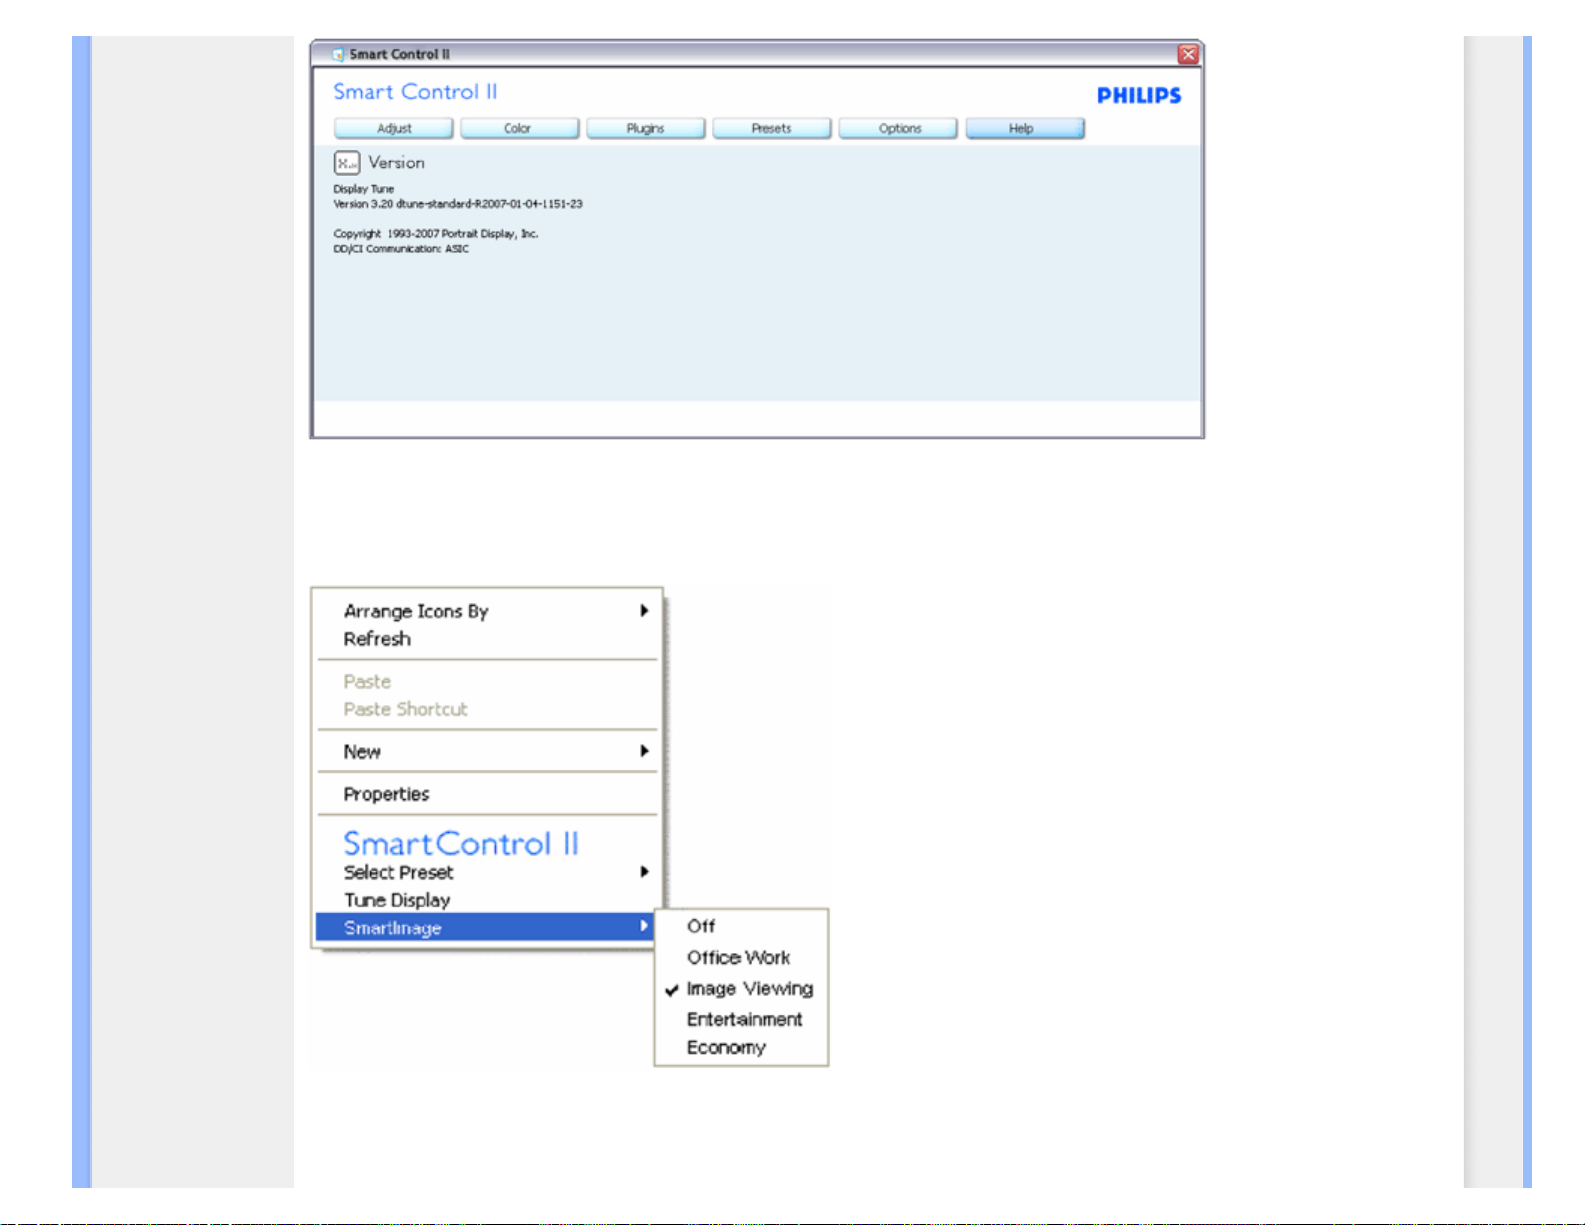Click the Version 3.20 dtune-standard text line

pyautogui.click(x=458, y=204)
